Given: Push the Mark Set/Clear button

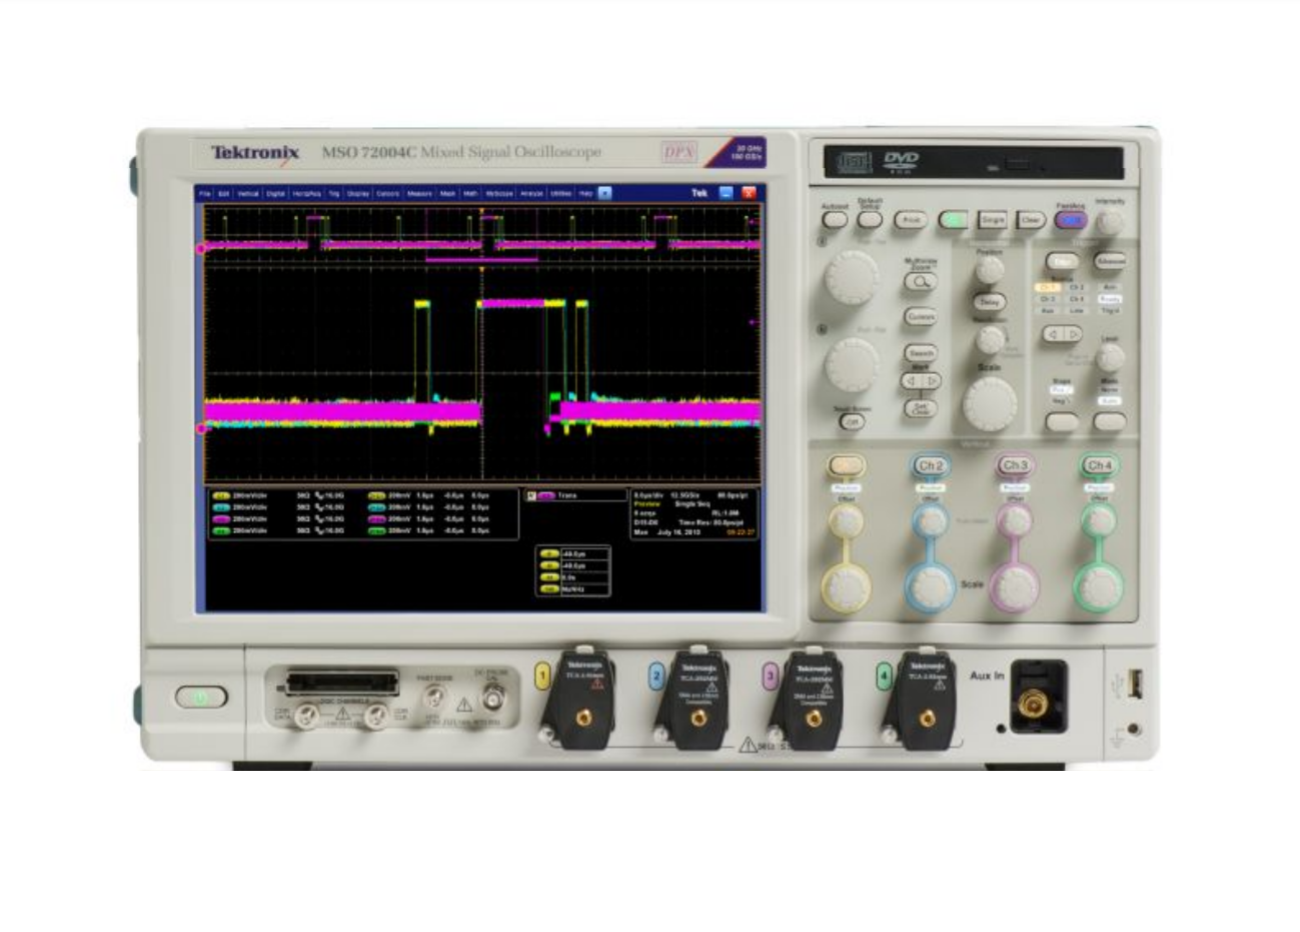Looking at the screenshot, I should pyautogui.click(x=921, y=408).
